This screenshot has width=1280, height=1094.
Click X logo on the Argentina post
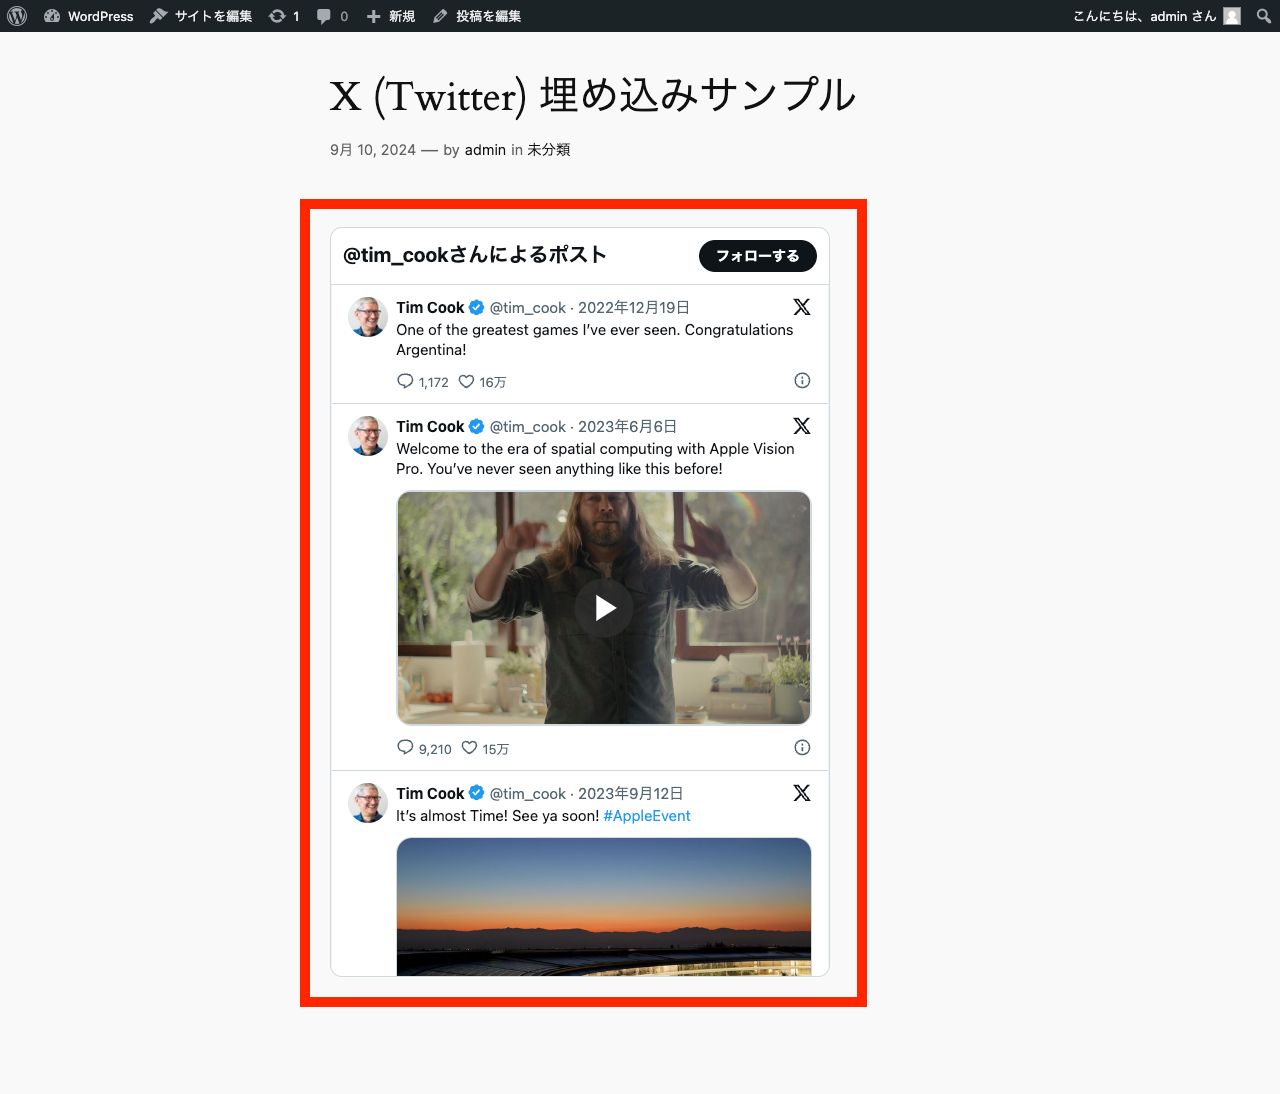(x=802, y=307)
